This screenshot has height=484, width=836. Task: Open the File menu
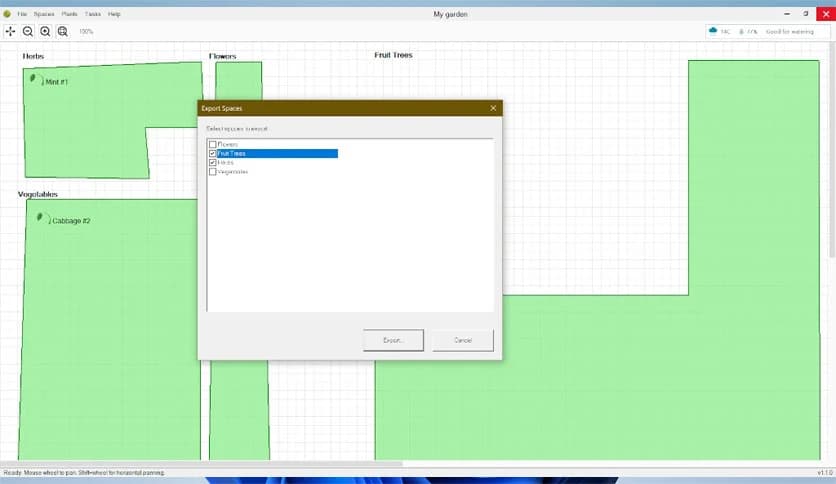[x=22, y=14]
